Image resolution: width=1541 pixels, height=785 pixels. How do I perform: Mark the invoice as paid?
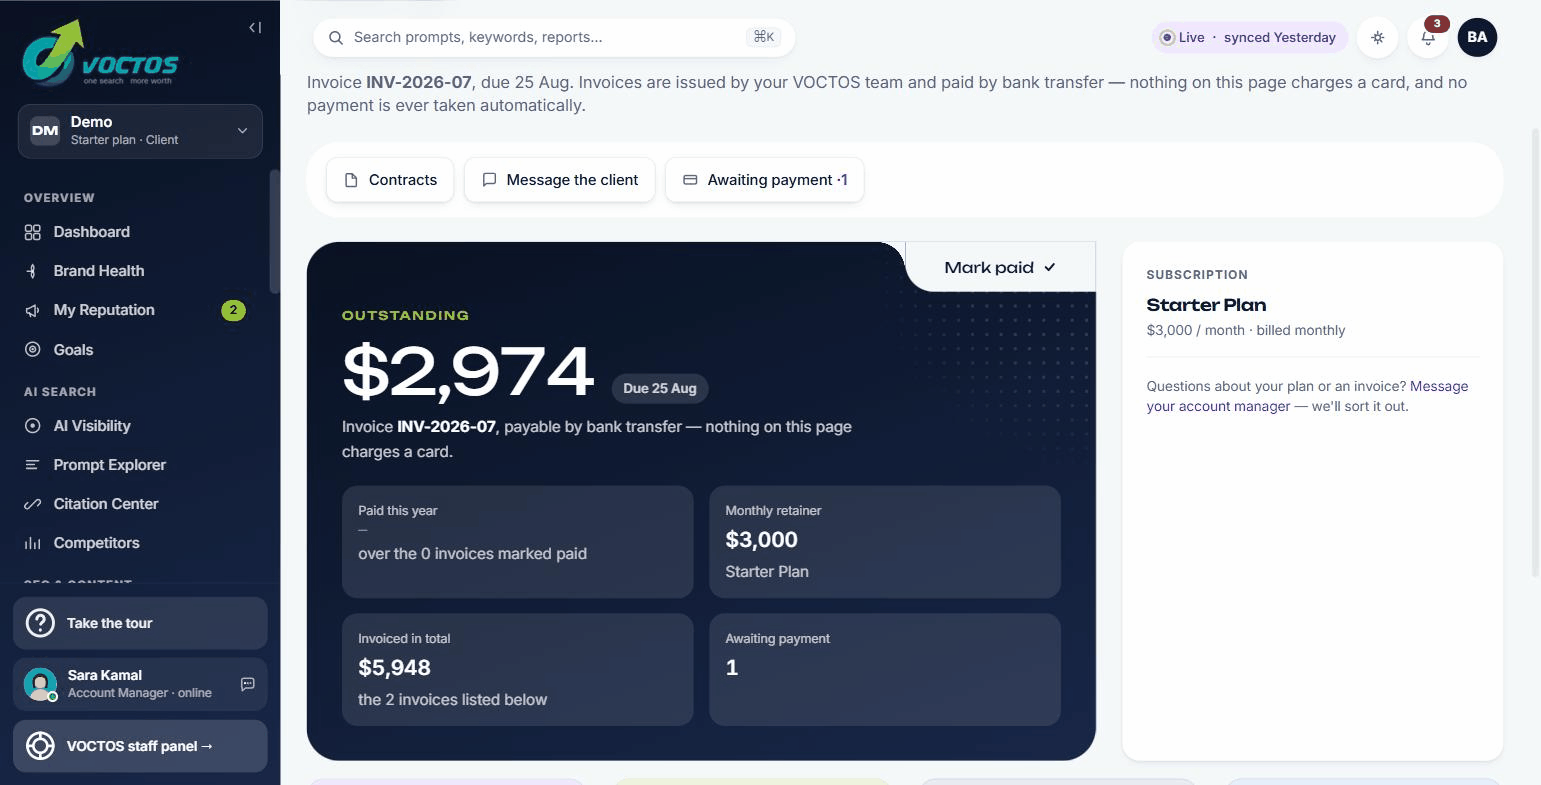pos(1000,267)
